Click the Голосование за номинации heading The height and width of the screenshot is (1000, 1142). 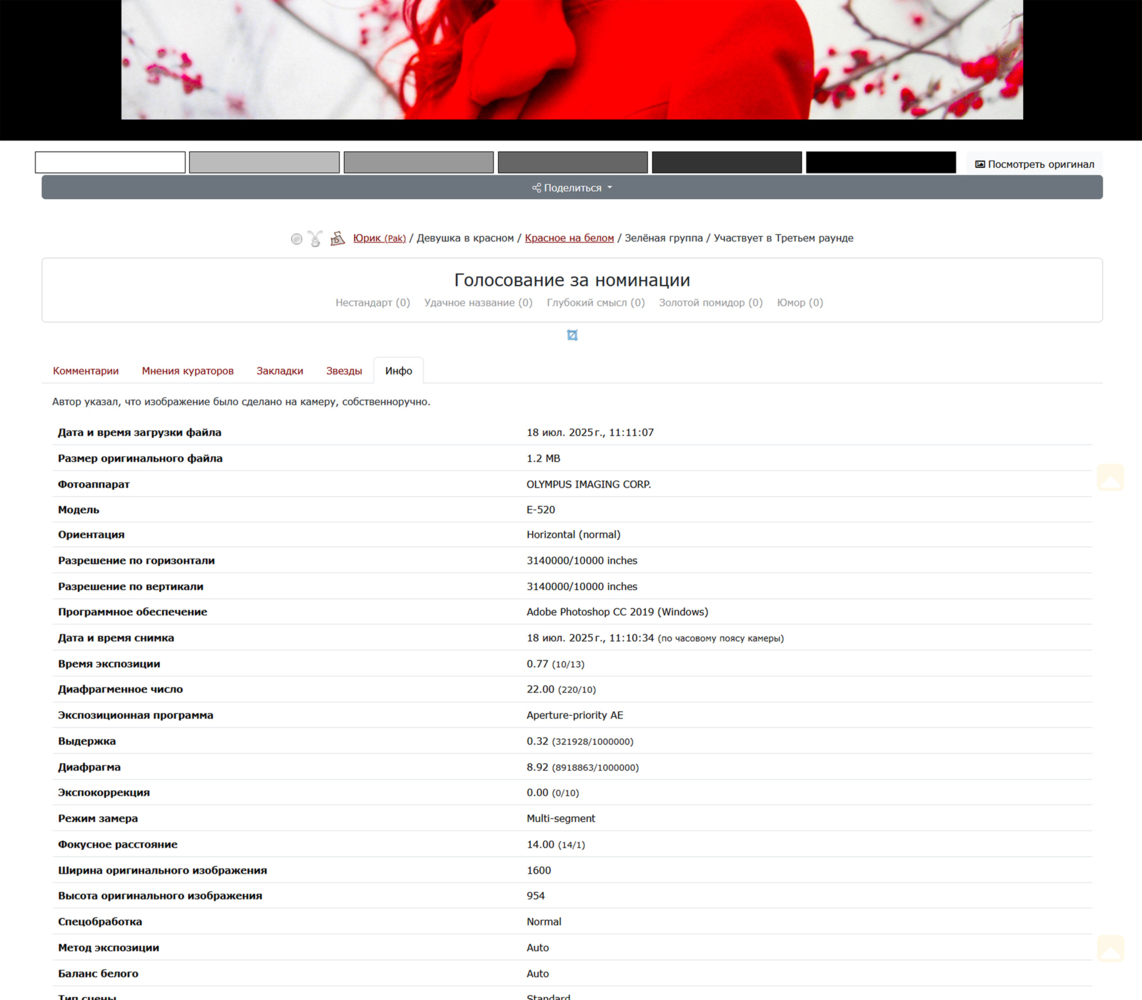click(x=572, y=280)
